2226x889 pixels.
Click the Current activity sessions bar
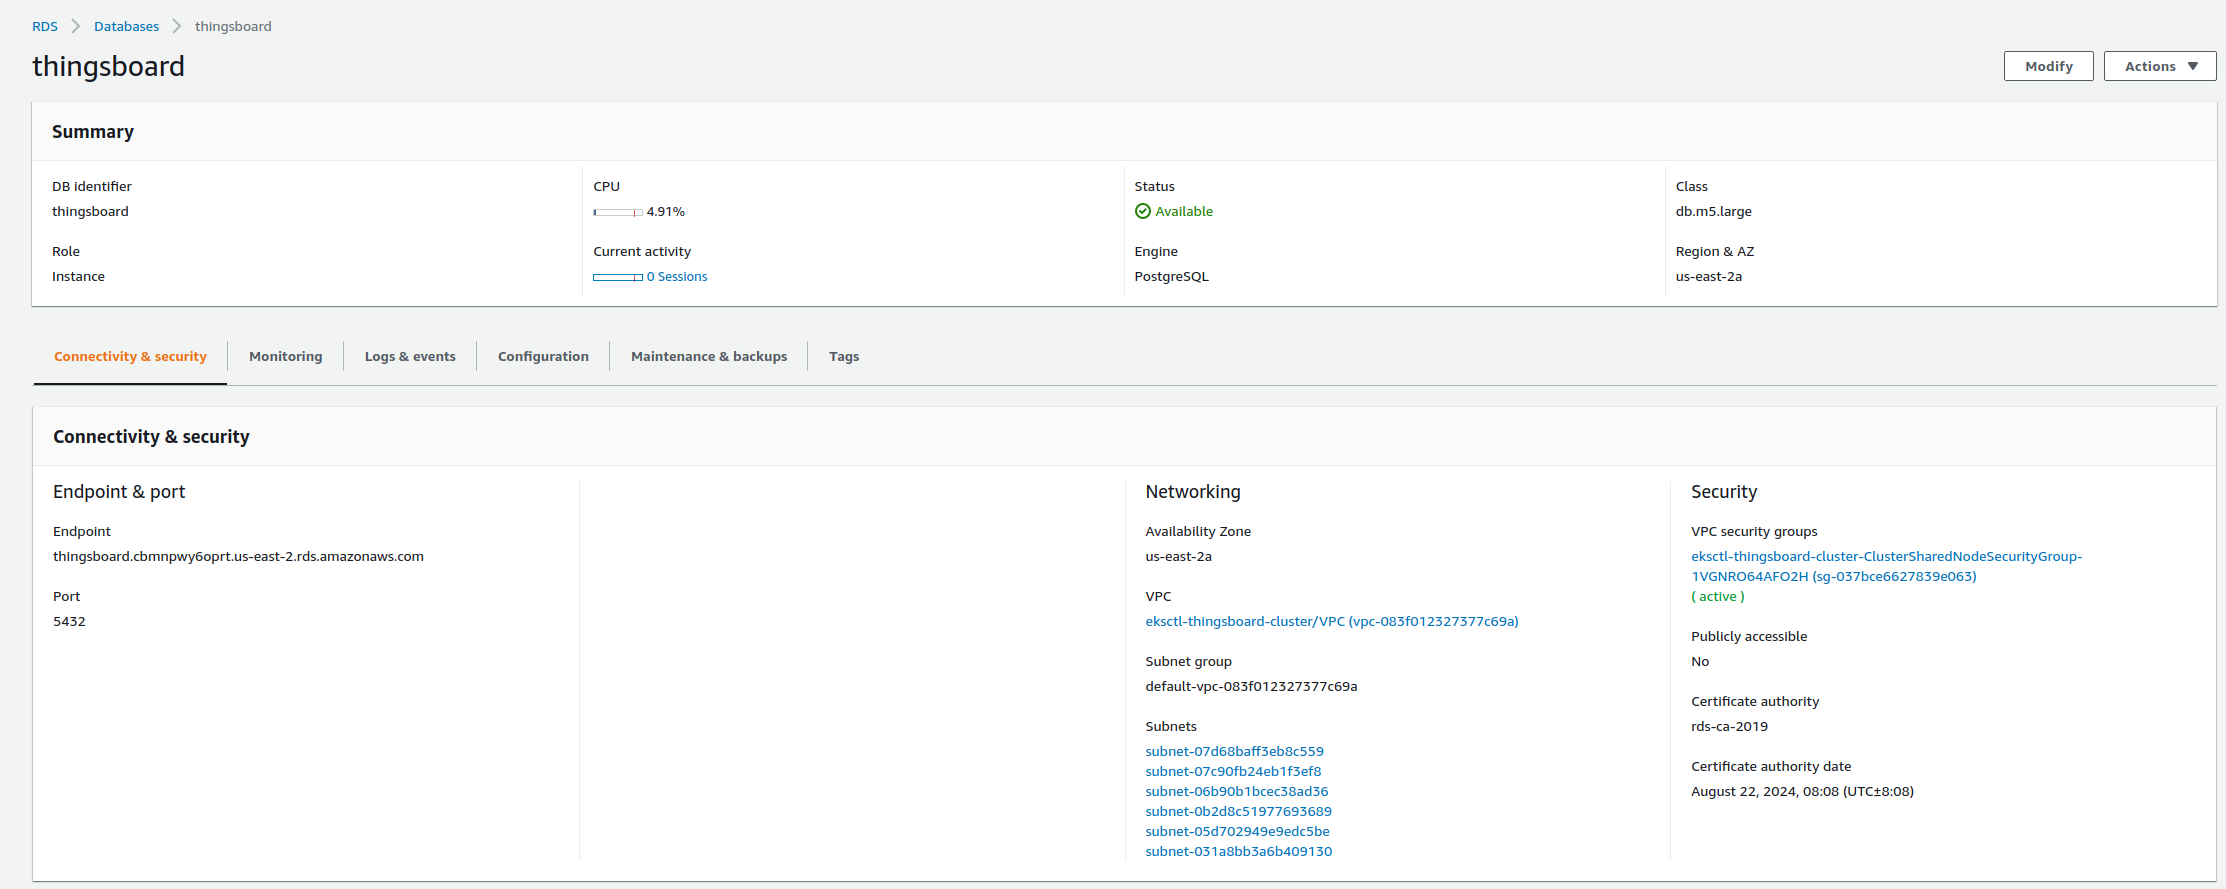[618, 277]
